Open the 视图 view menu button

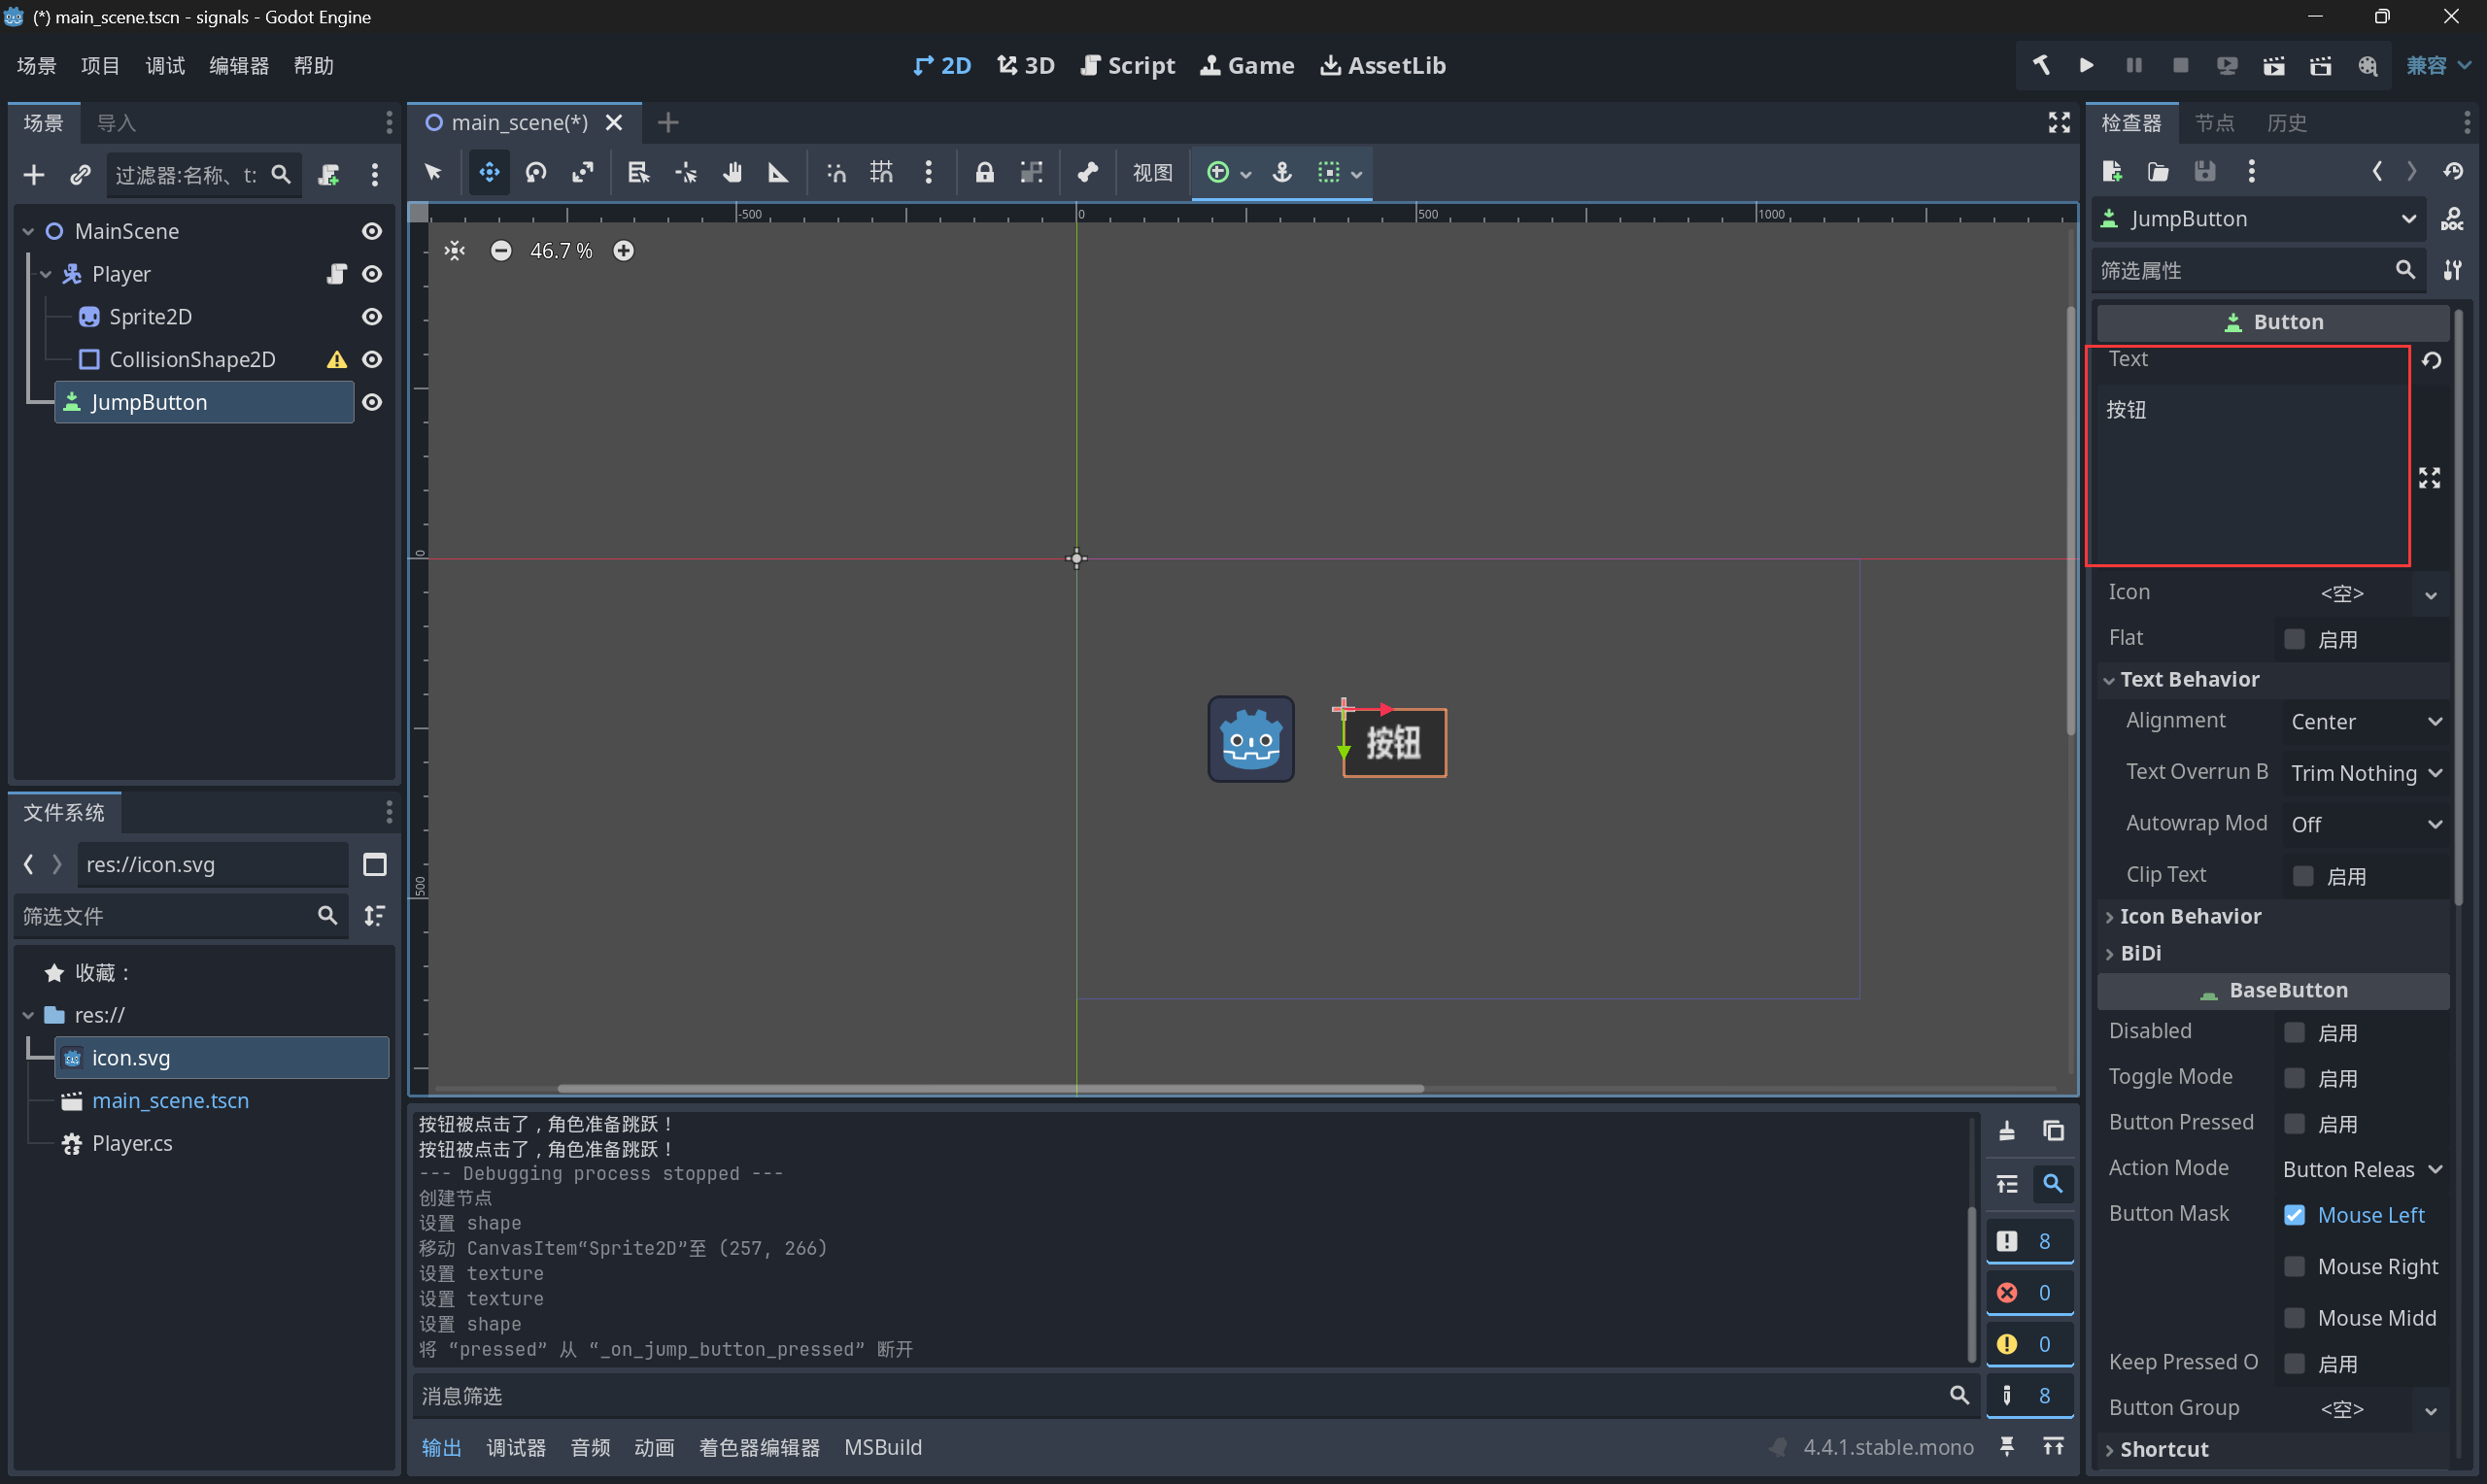coord(1152,173)
